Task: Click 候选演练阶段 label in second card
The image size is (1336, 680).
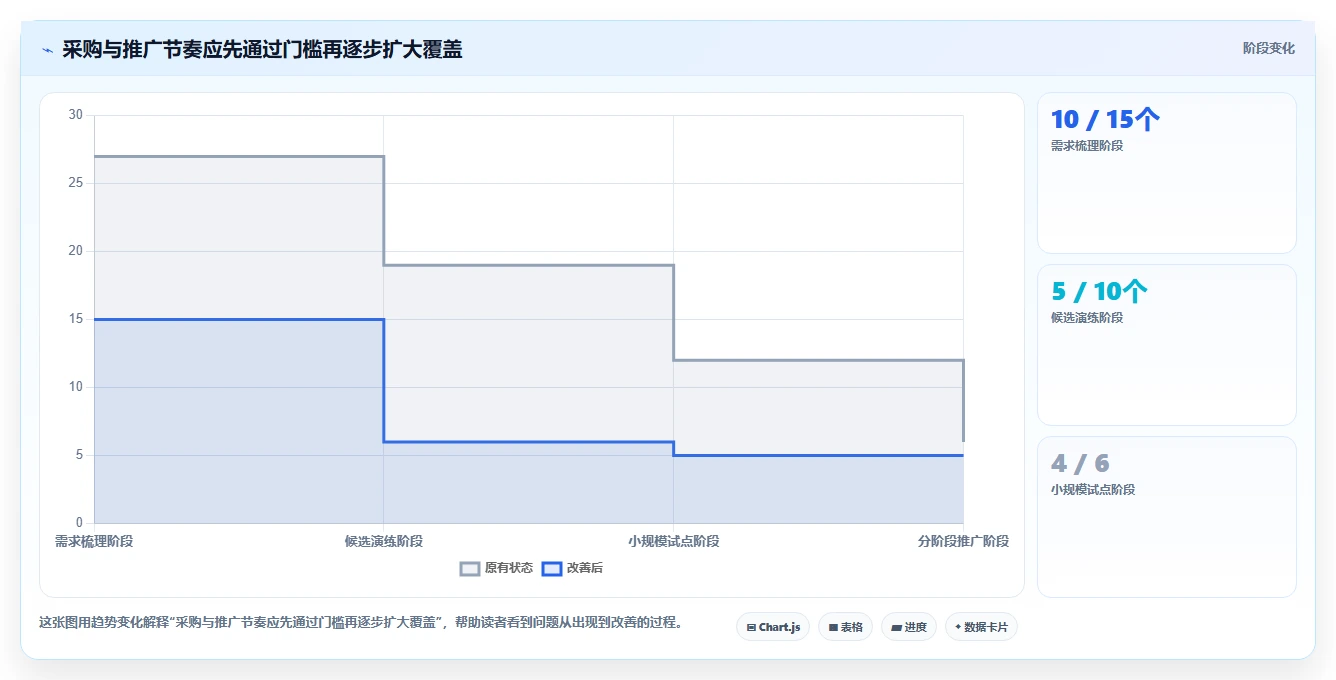Action: (1087, 318)
